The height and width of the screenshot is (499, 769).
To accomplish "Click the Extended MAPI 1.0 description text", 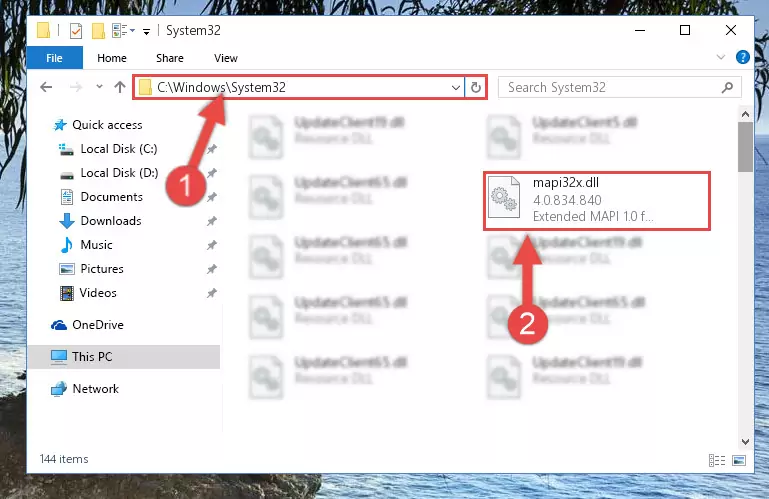I will tap(593, 216).
